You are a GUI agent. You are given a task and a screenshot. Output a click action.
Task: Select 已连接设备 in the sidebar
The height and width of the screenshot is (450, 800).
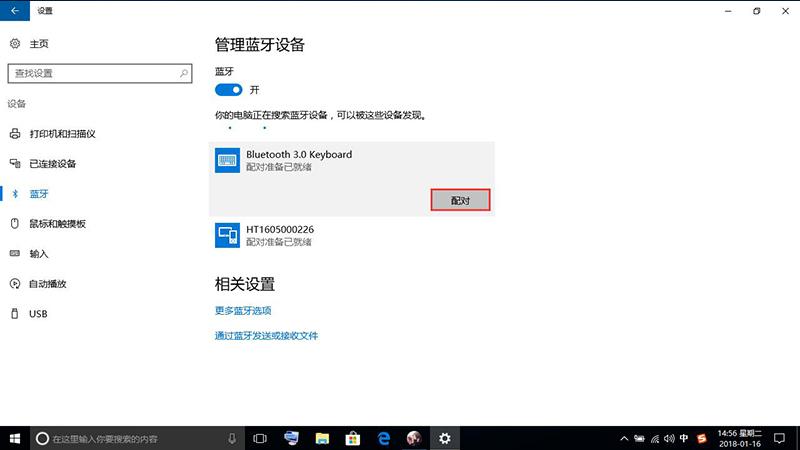point(53,164)
